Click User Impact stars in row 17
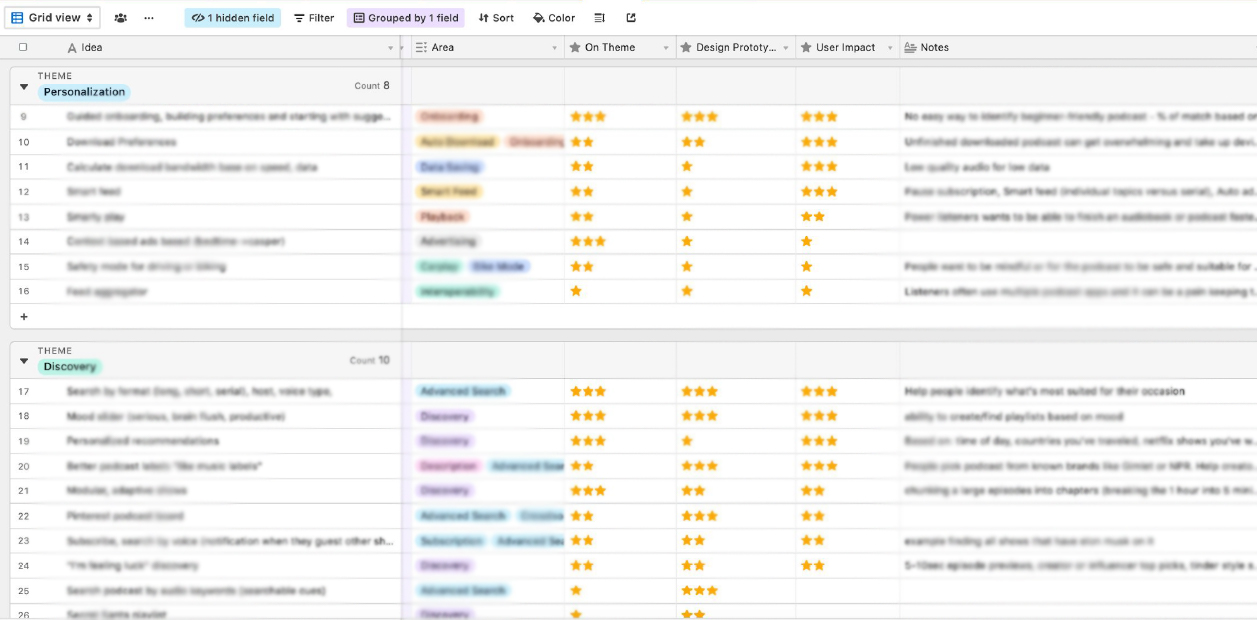Screen dimensions: 1257x620 click(x=819, y=392)
